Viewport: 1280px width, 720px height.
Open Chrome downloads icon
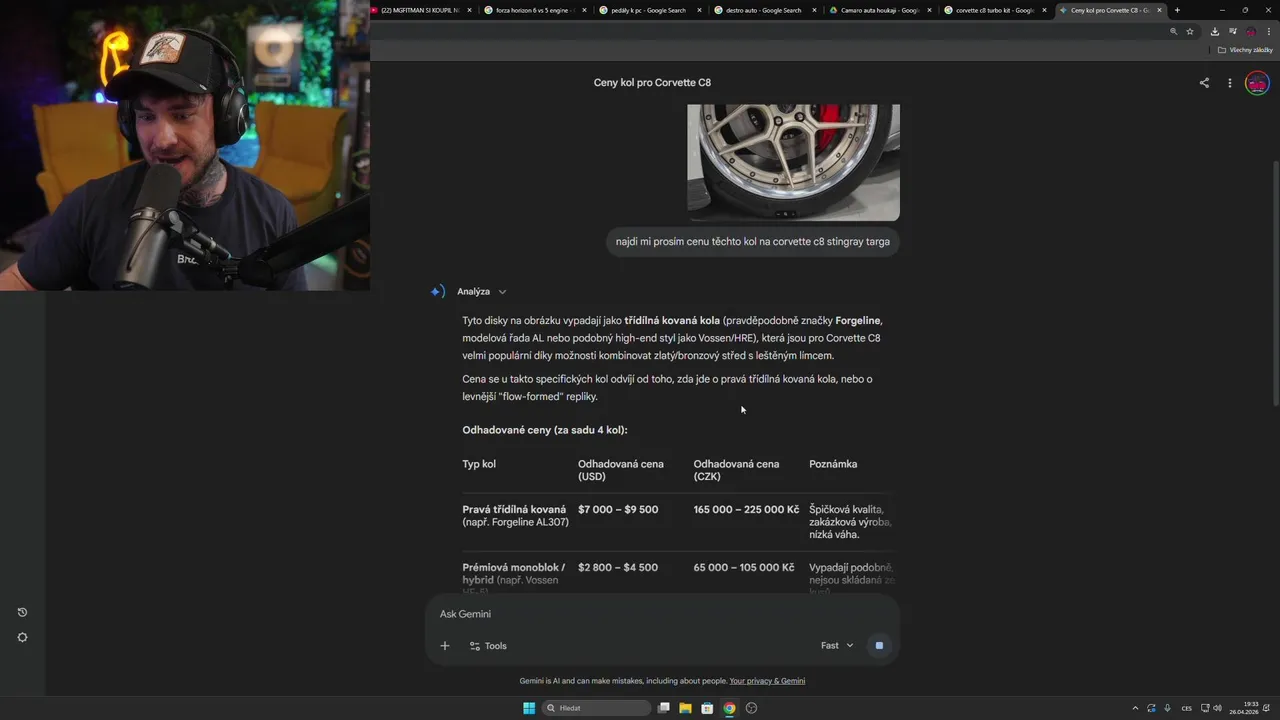[x=1214, y=31]
